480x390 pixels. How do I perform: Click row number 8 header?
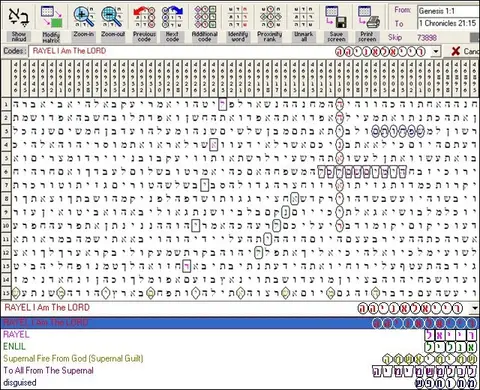6,199
